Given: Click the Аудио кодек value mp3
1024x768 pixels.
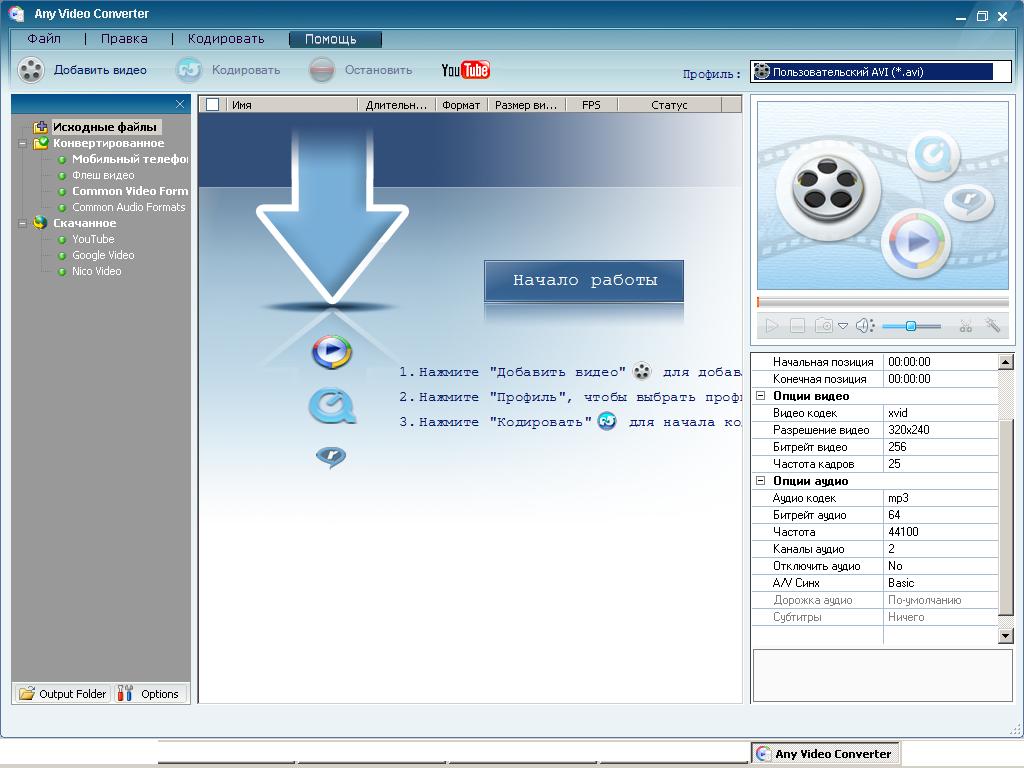Looking at the screenshot, I should click(x=940, y=498).
